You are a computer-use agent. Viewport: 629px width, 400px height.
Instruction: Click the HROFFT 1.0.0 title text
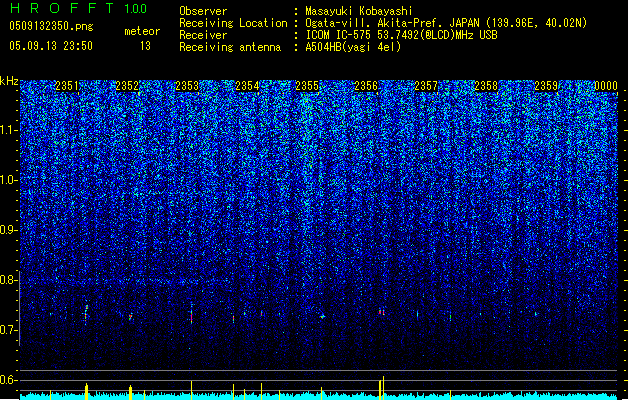[78, 8]
